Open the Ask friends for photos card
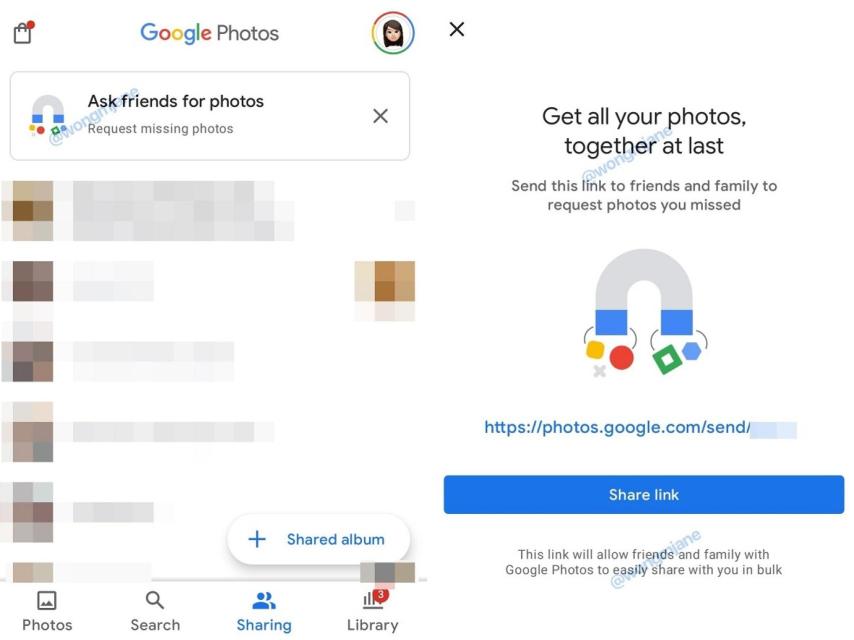Screen dimensions: 854x640 tap(210, 116)
